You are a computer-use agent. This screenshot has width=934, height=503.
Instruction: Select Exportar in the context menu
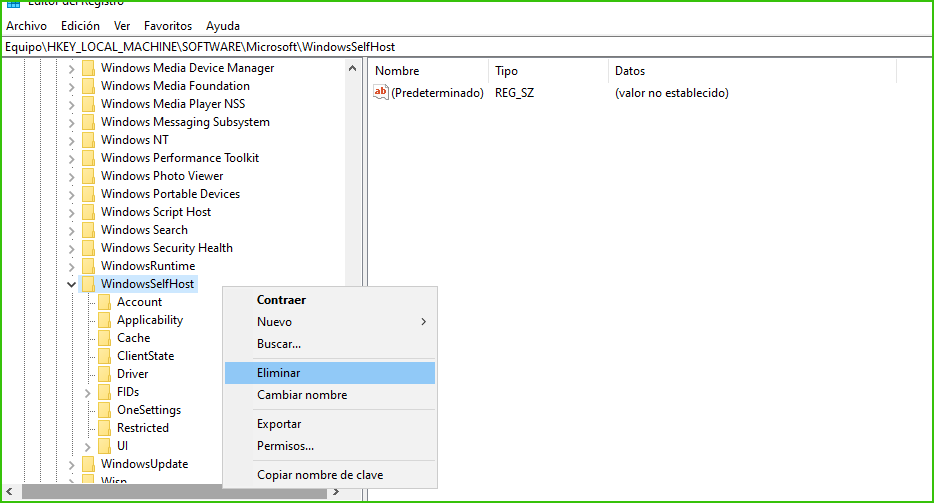tap(330, 424)
